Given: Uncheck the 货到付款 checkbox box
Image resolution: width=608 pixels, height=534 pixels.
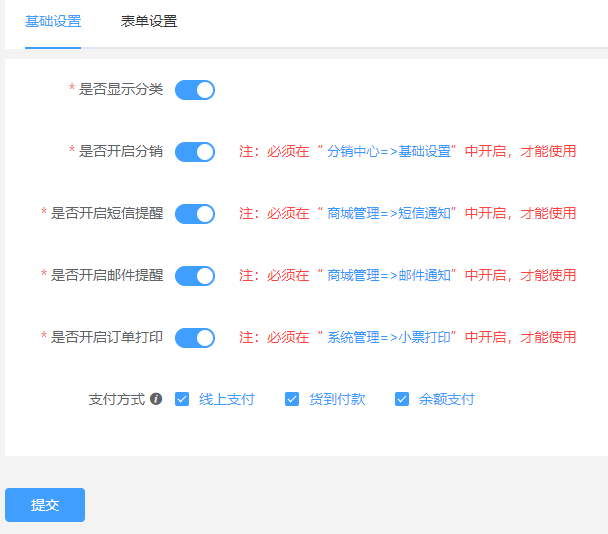Looking at the screenshot, I should point(292,400).
